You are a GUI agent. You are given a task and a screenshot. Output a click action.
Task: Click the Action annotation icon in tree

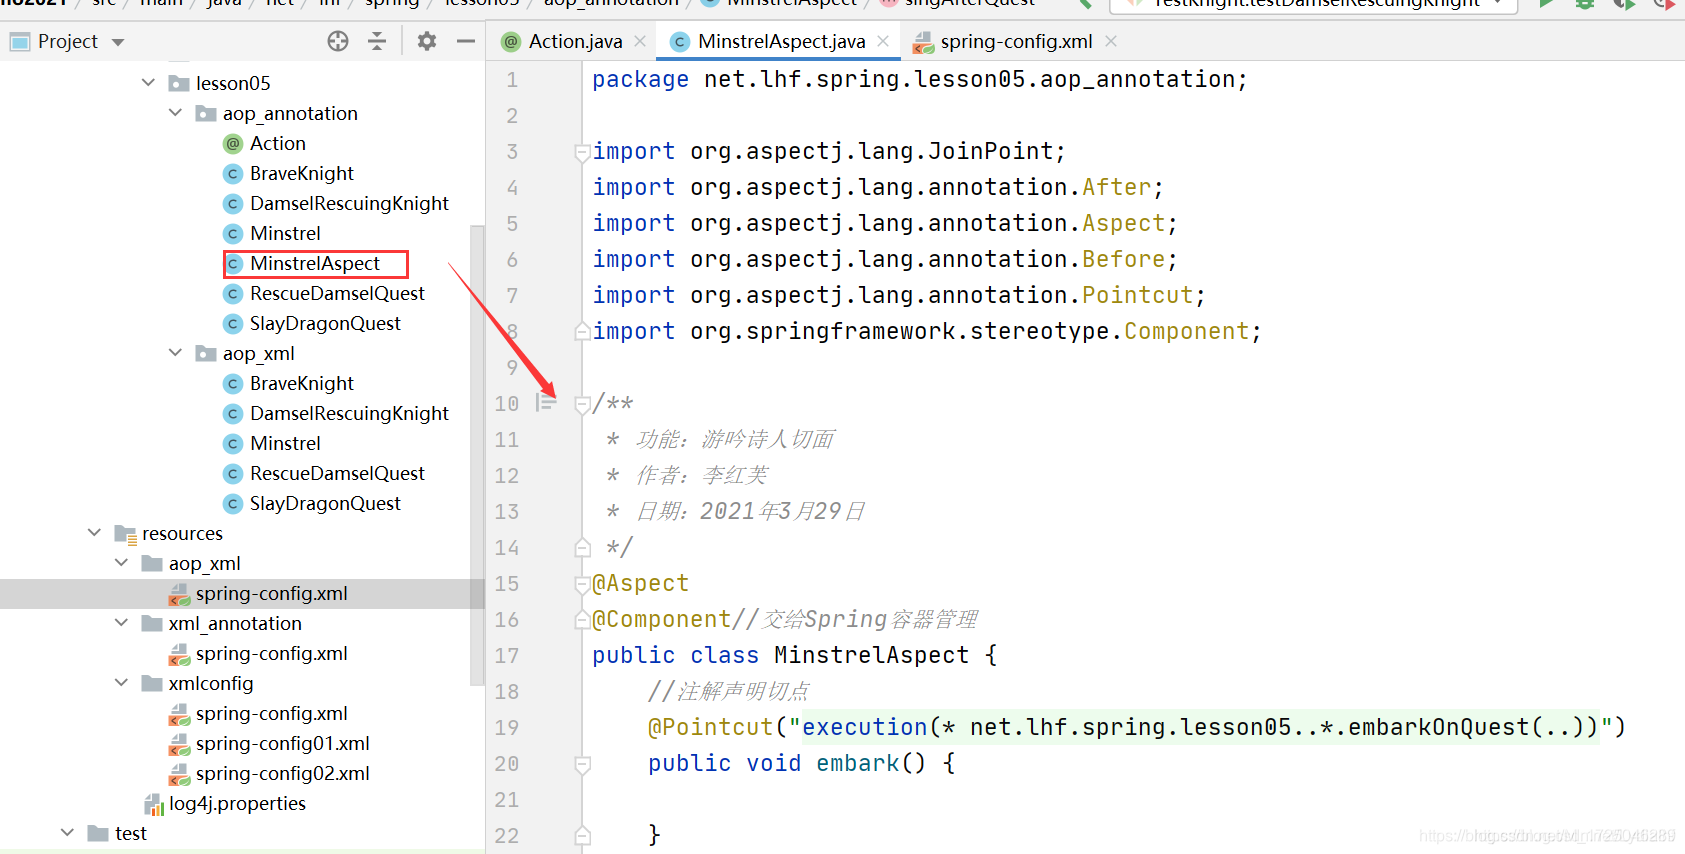click(233, 144)
